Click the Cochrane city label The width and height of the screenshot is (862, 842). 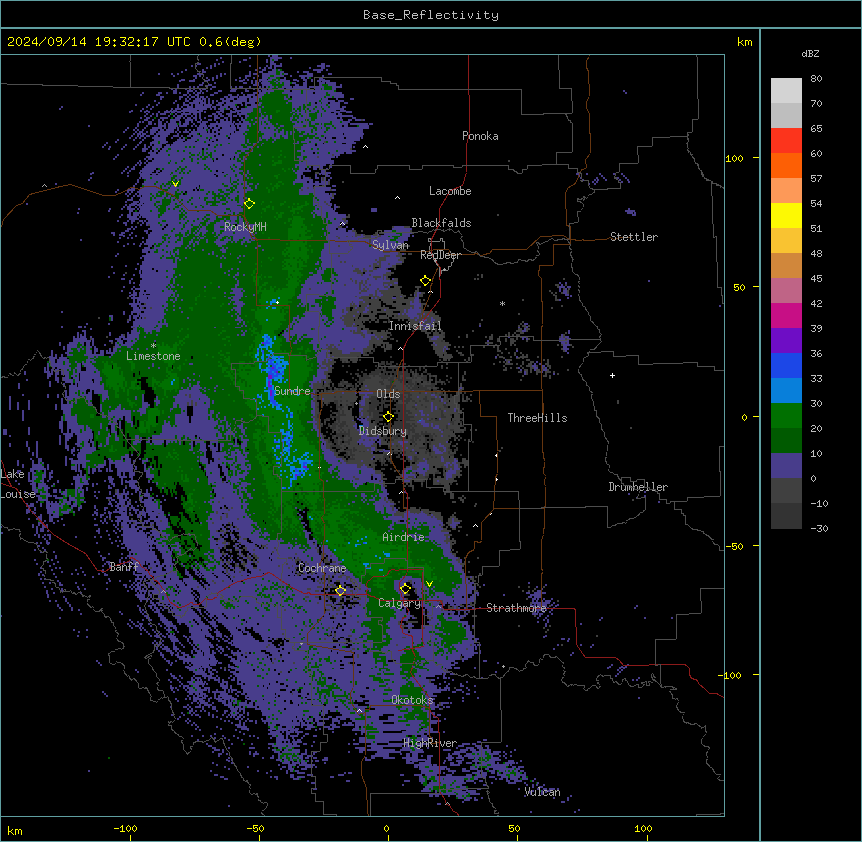click(x=322, y=568)
